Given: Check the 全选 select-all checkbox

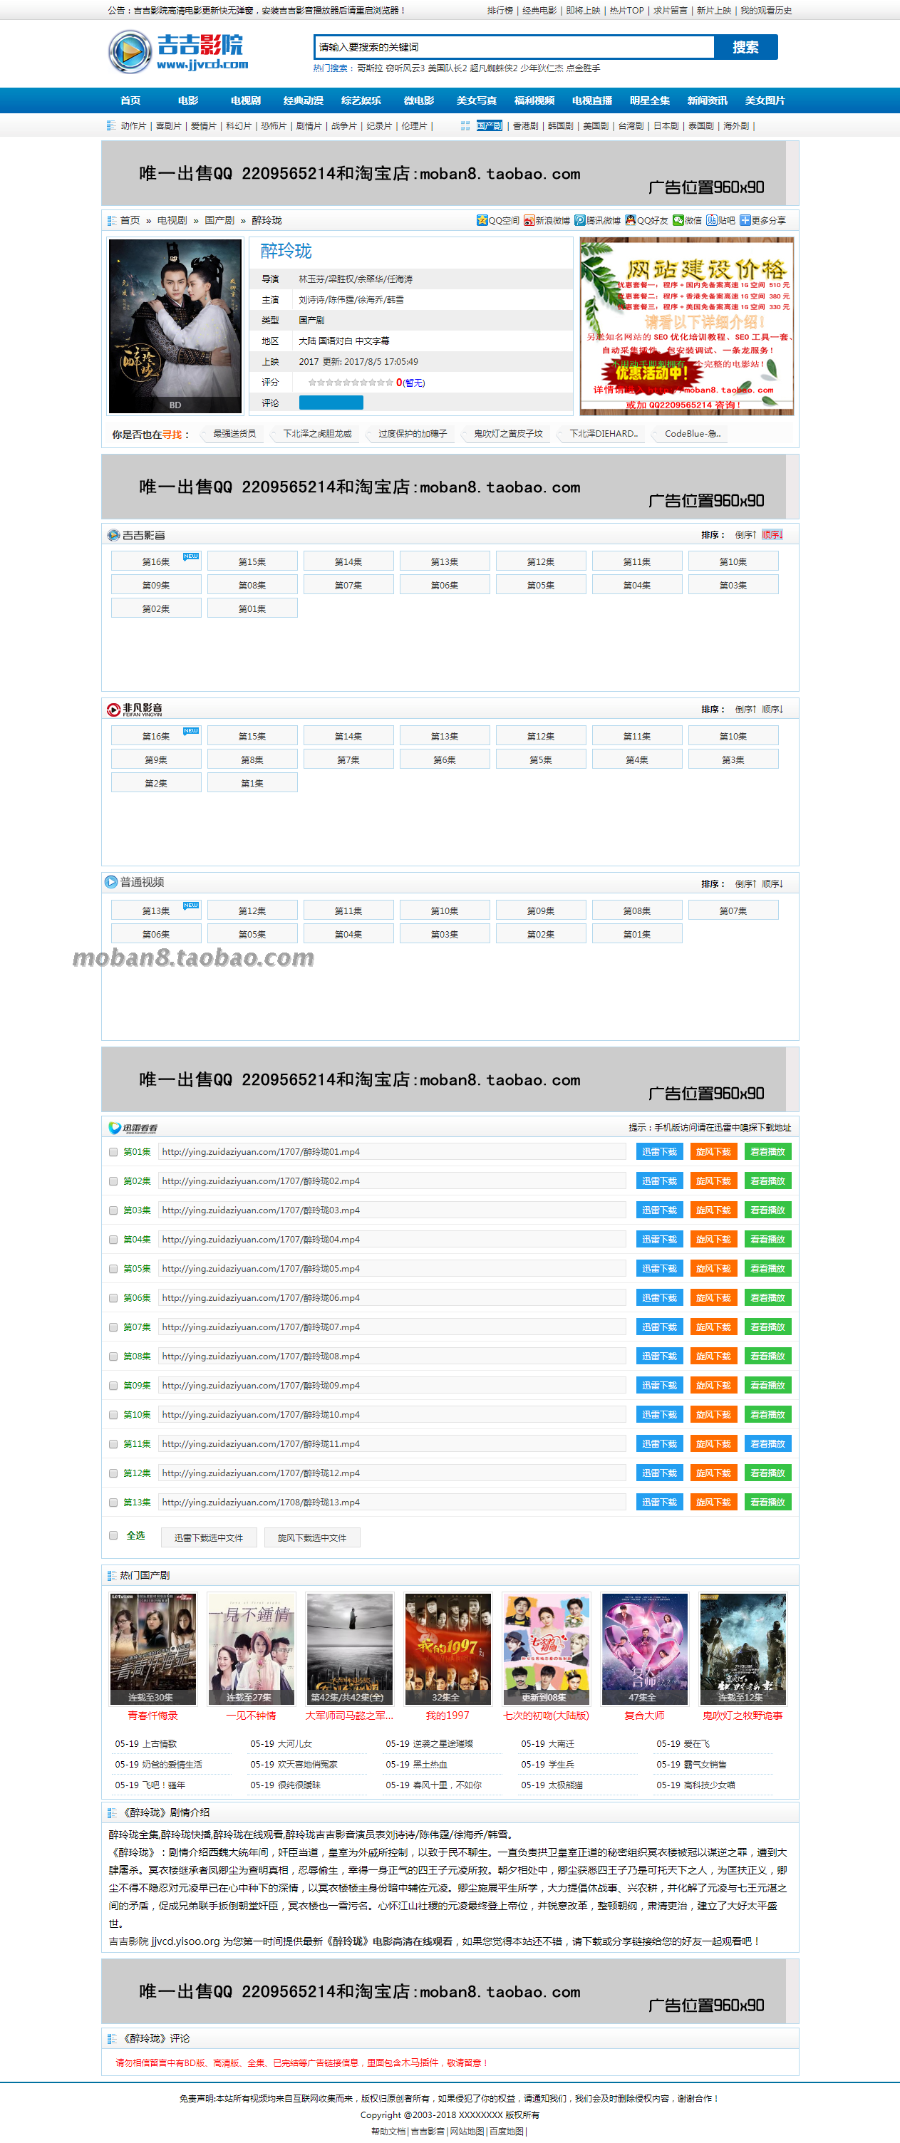Looking at the screenshot, I should point(113,1535).
